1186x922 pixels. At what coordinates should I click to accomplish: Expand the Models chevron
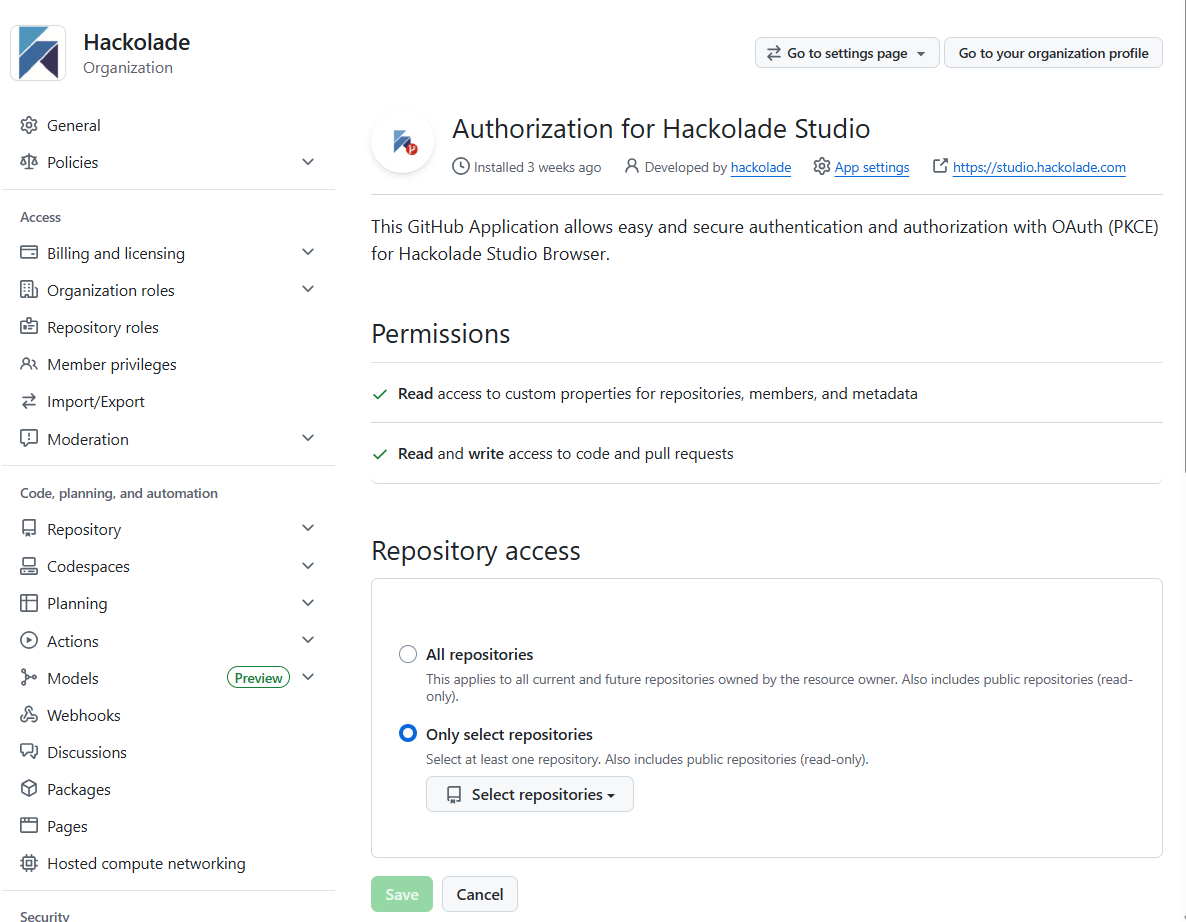(x=308, y=677)
